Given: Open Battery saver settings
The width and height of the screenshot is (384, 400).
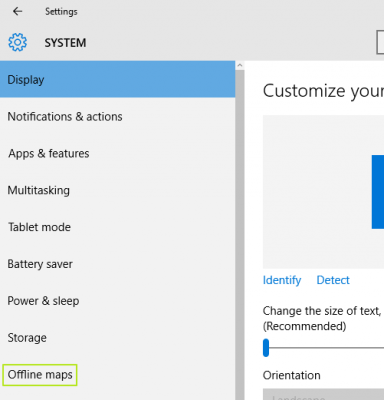Looking at the screenshot, I should [x=117, y=264].
